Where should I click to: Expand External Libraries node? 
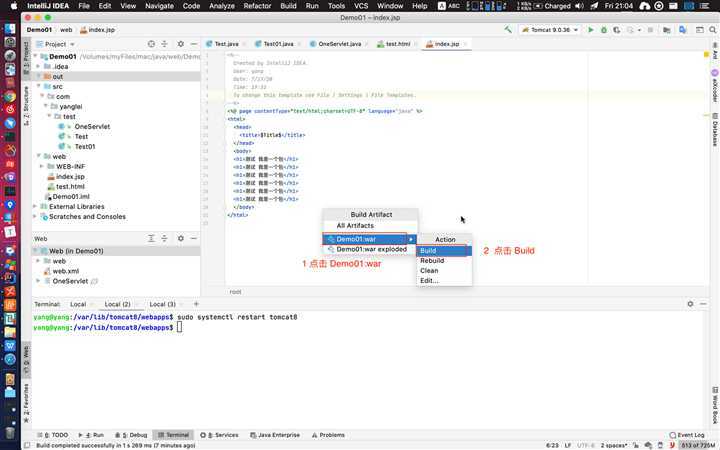[35, 207]
